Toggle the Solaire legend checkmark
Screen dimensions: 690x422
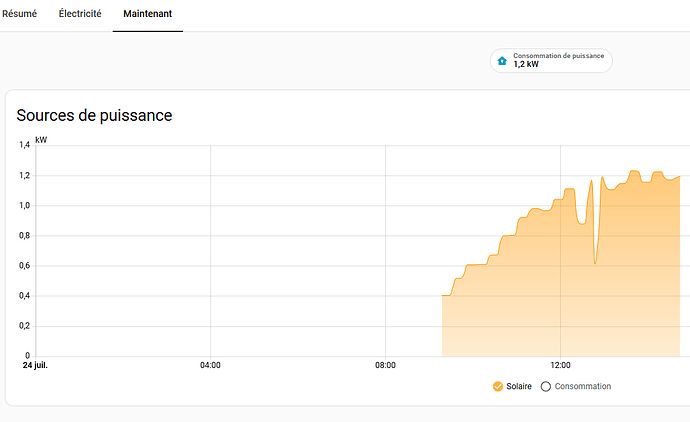tap(498, 386)
